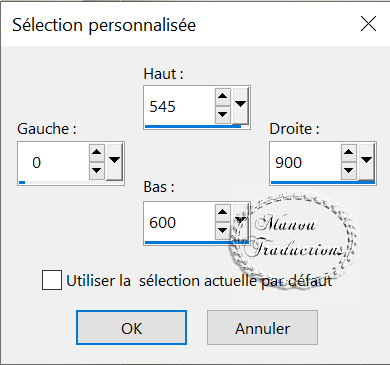Decrease the Gauche value with down arrow
Image resolution: width=390 pixels, height=365 pixels.
[97, 171]
